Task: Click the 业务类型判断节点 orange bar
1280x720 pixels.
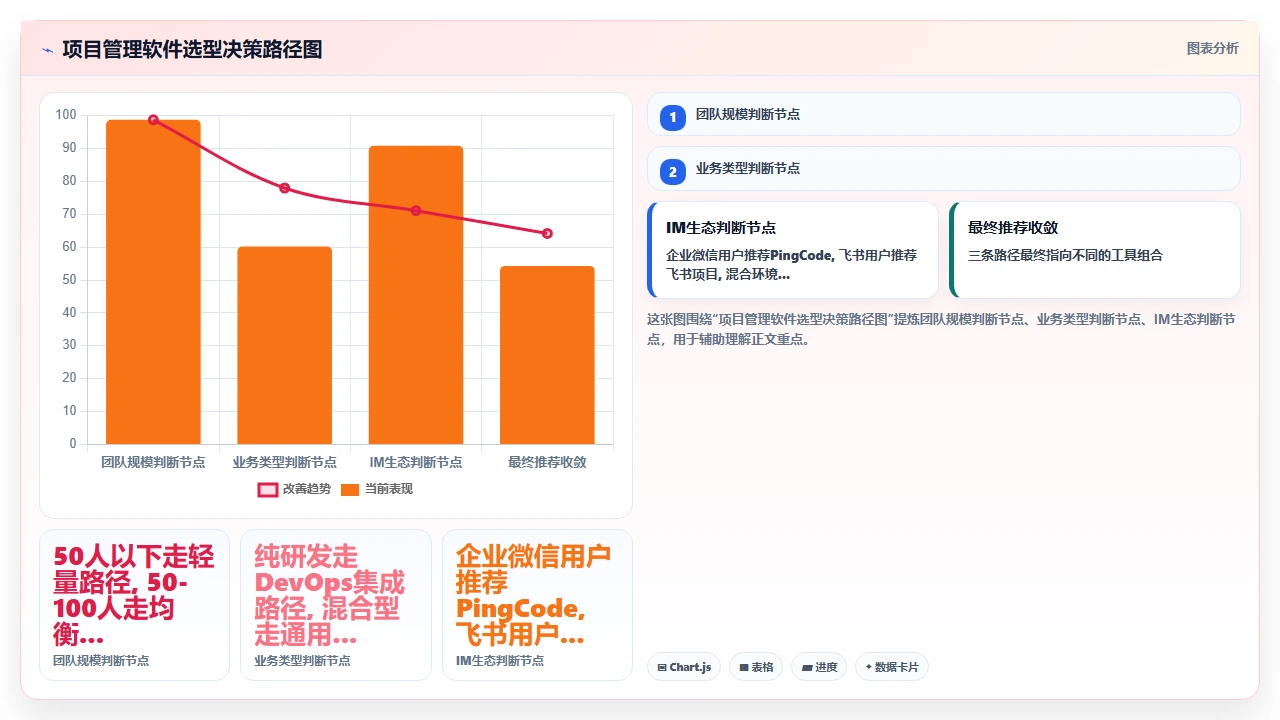Action: pos(284,345)
